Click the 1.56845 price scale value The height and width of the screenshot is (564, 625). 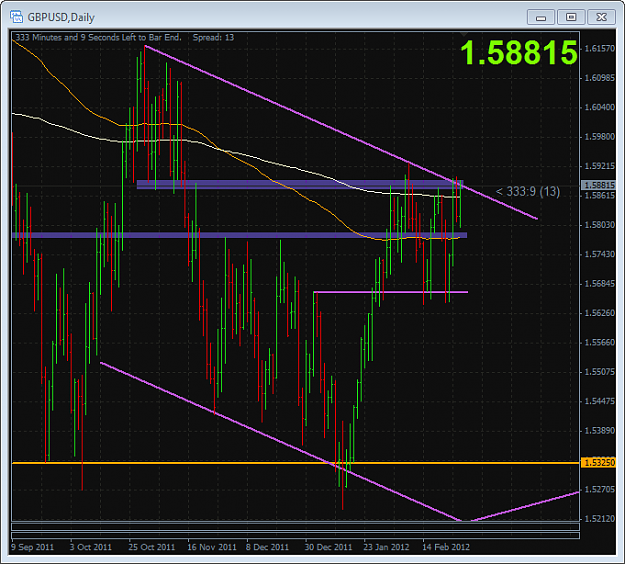599,284
